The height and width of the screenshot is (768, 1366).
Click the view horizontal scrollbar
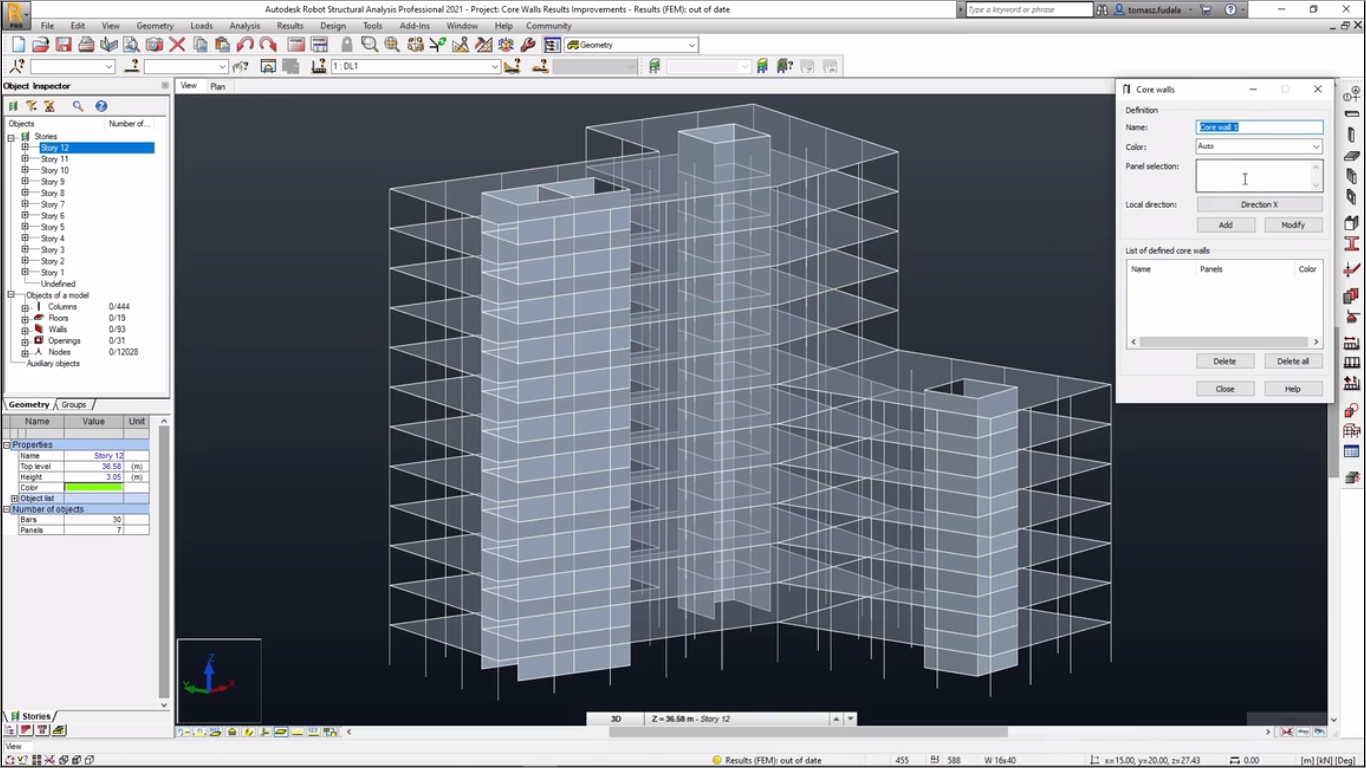(808, 732)
